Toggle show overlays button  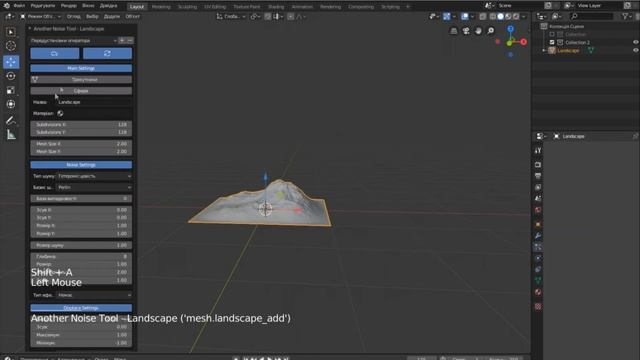(x=464, y=16)
